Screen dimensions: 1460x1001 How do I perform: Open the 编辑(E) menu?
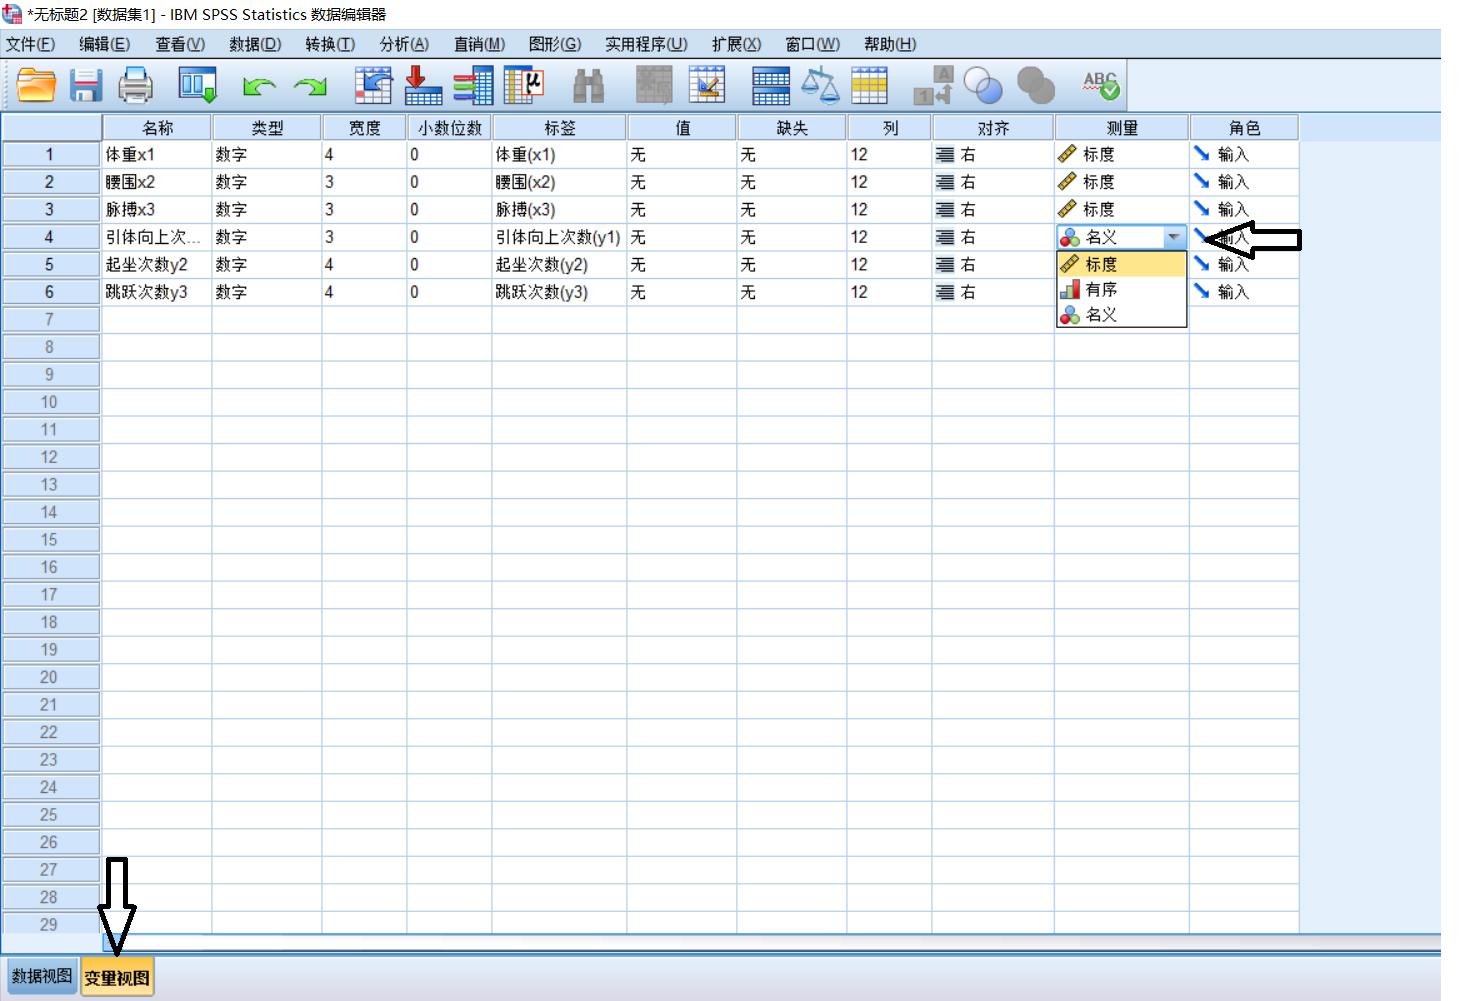pos(105,44)
